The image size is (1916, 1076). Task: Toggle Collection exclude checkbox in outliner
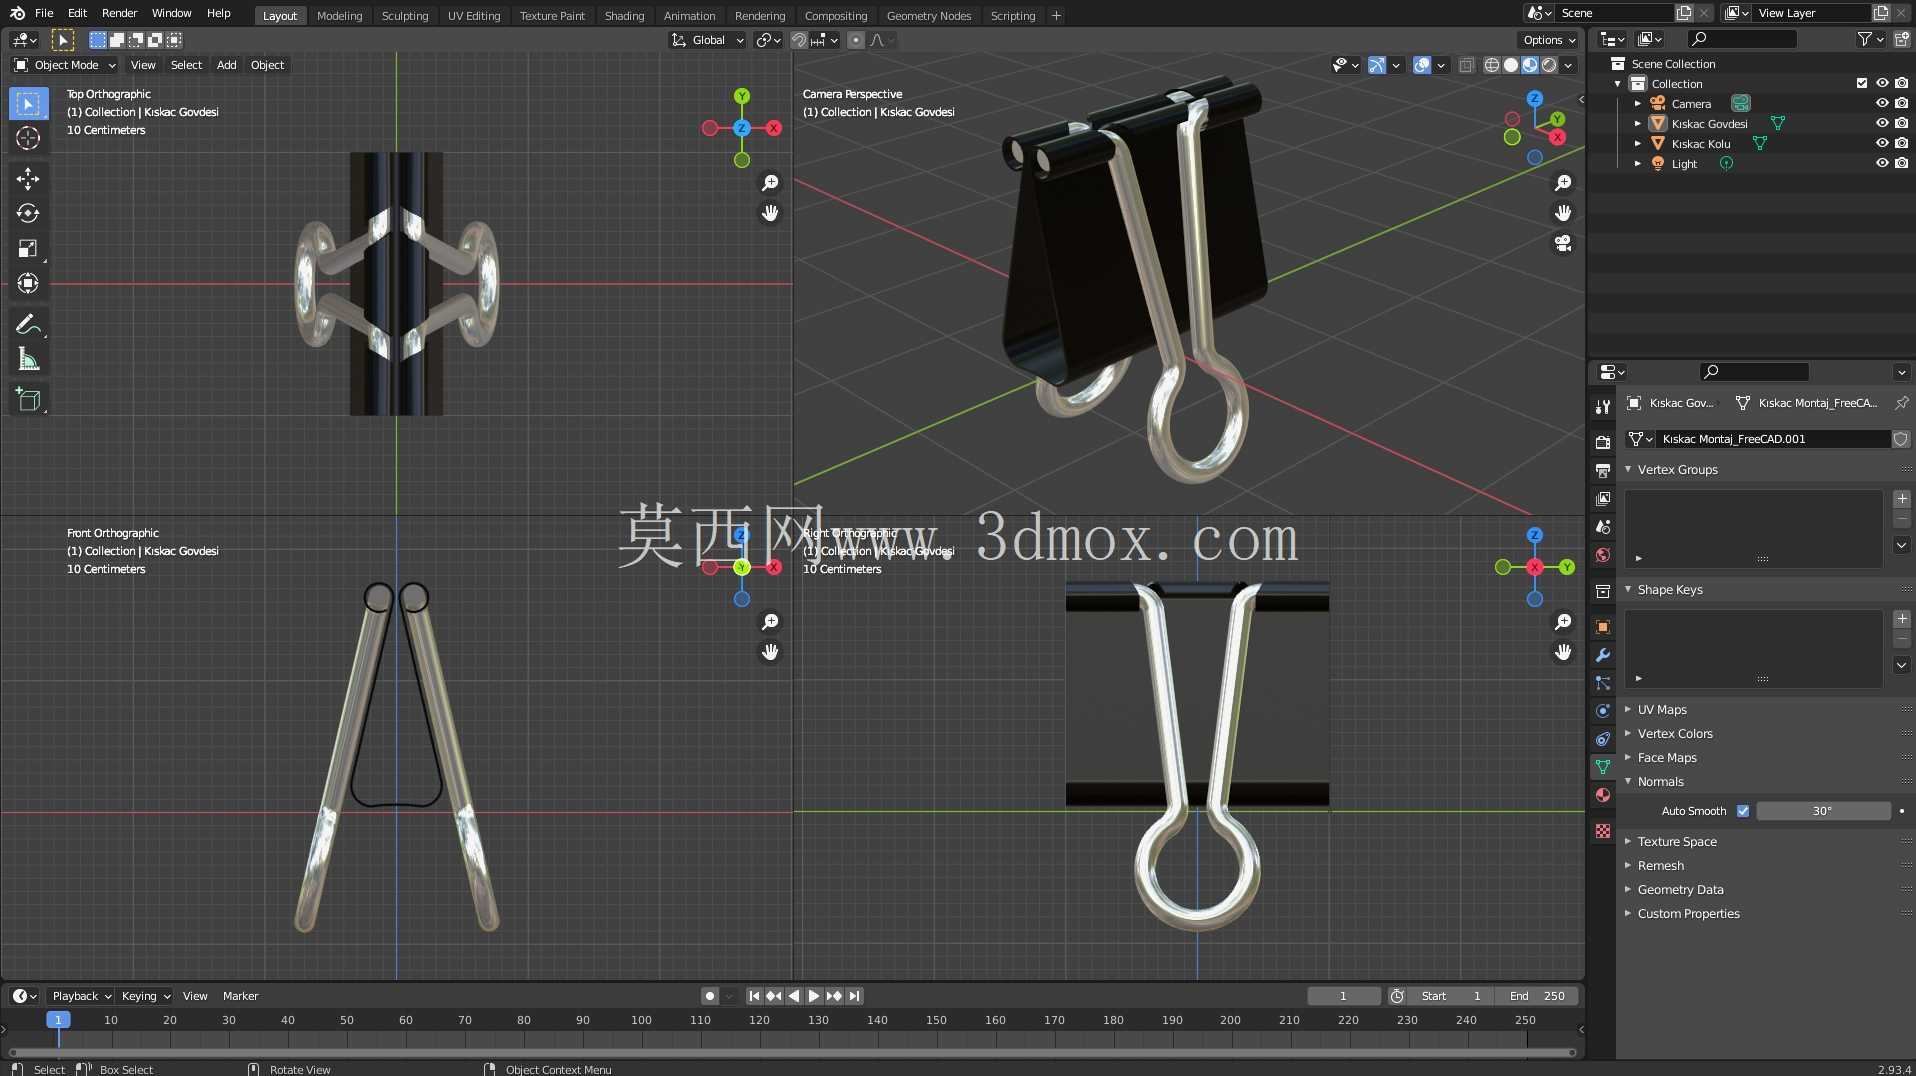(1862, 83)
